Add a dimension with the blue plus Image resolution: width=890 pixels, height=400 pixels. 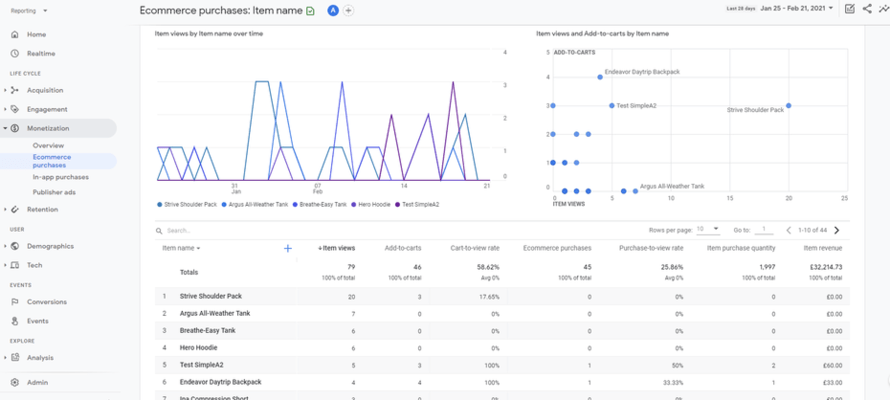(288, 248)
